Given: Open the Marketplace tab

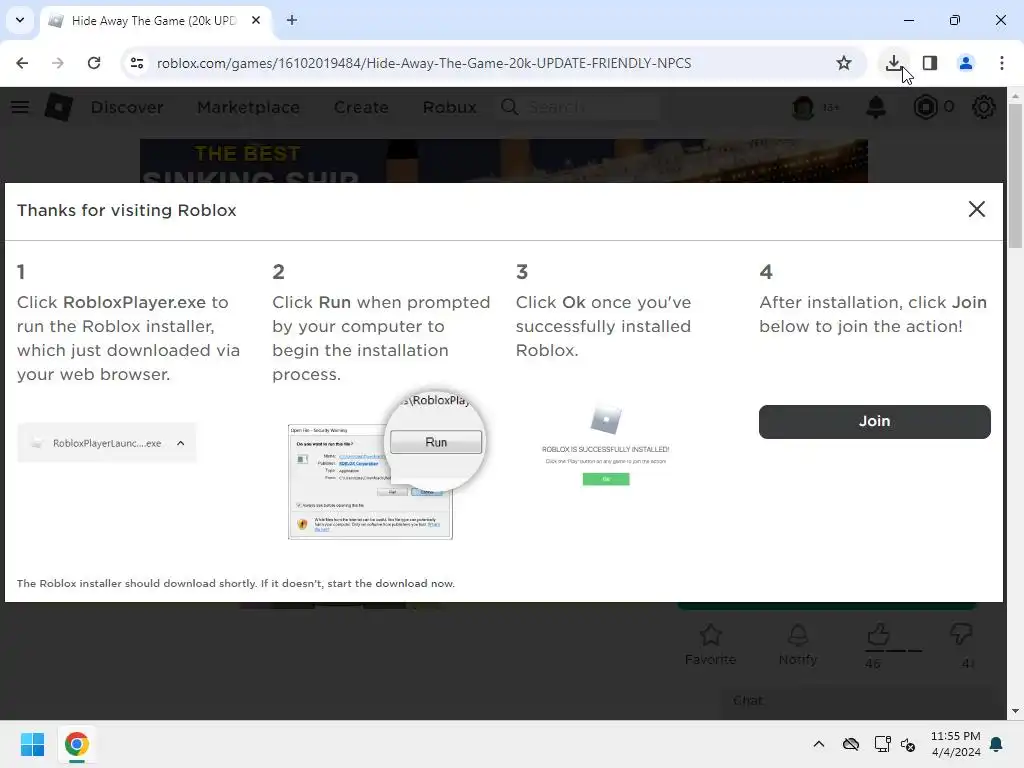Looking at the screenshot, I should click(x=248, y=107).
